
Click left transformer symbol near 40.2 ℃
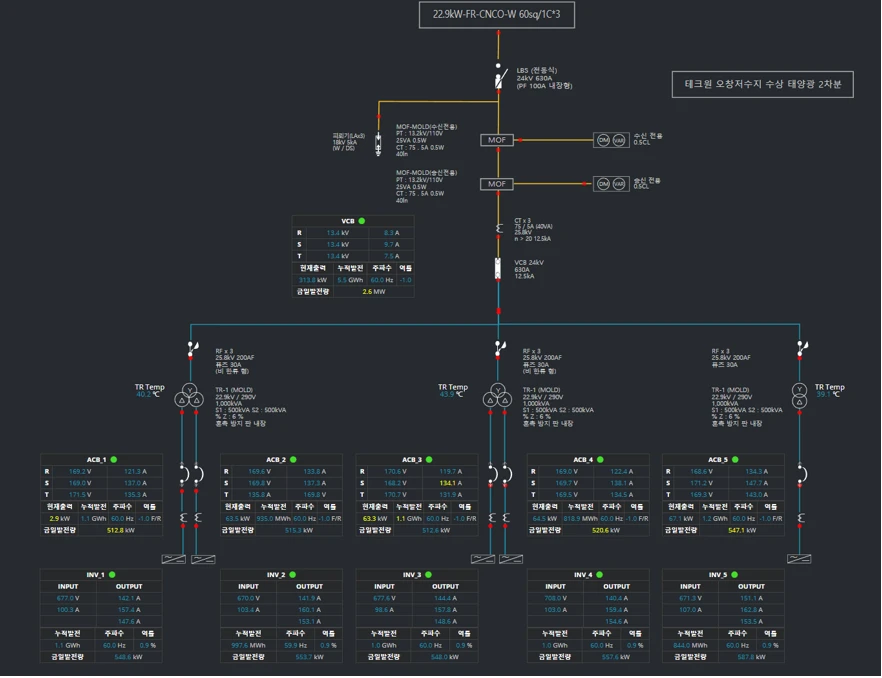189,396
